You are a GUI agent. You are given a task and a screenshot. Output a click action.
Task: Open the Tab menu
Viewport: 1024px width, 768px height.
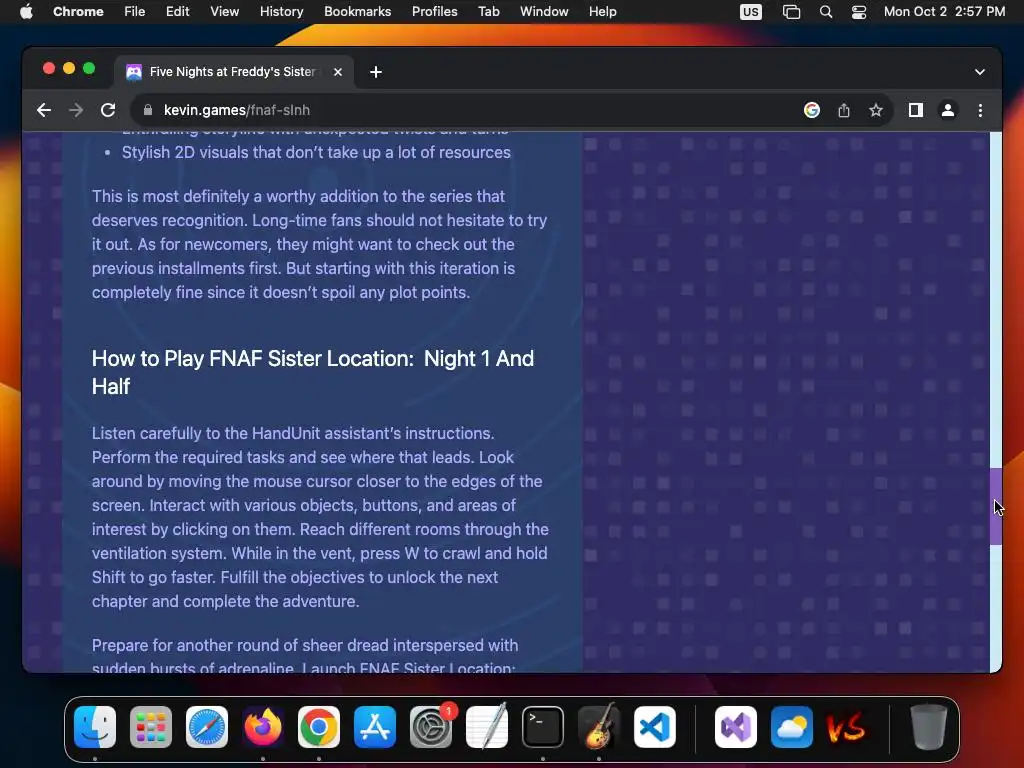pos(488,12)
